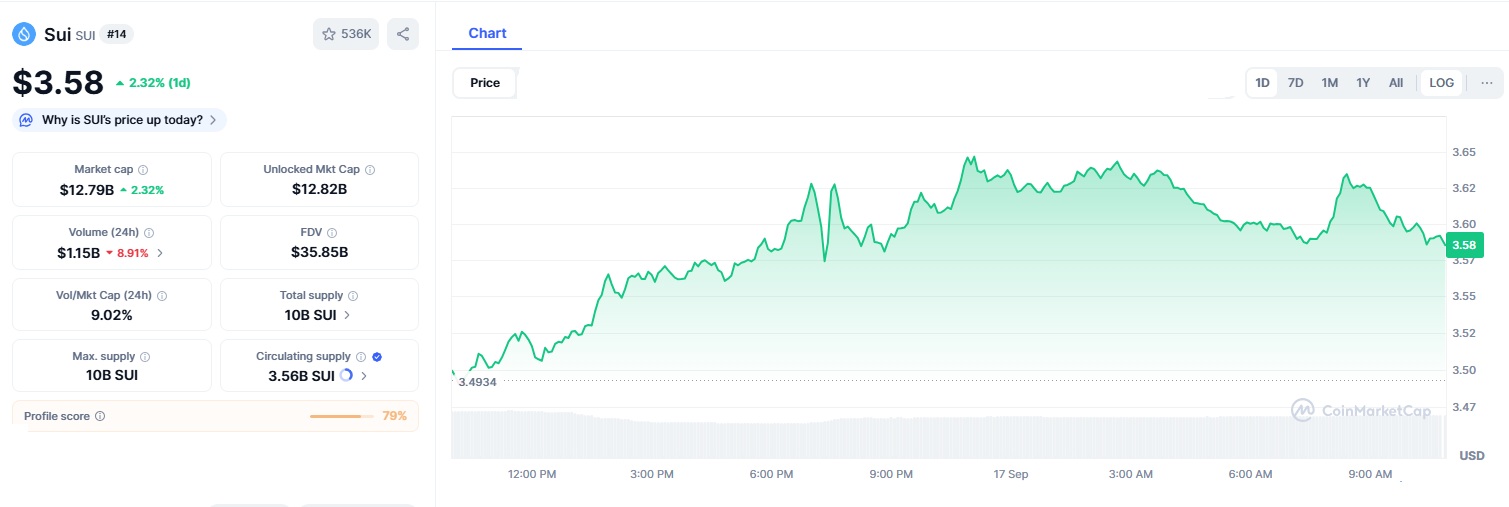1509x507 pixels.
Task: Open 'Why is SUI's price up today?'
Action: [120, 120]
